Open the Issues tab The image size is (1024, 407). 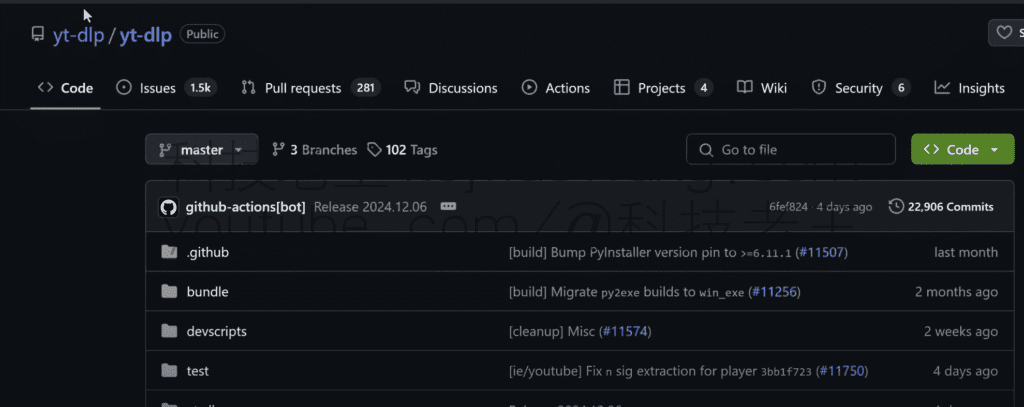pos(165,88)
